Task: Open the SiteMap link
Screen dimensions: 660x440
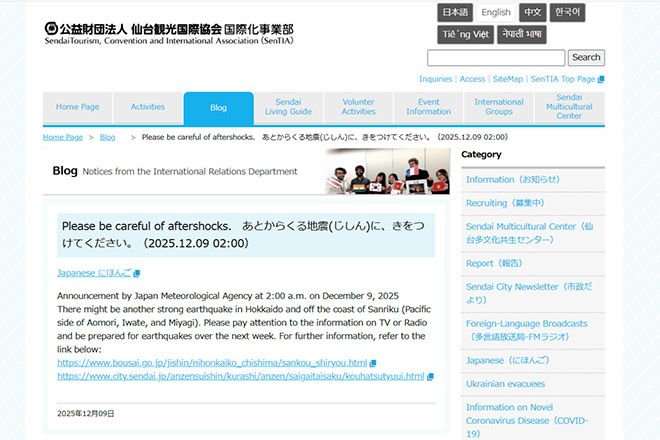Action: tap(507, 79)
